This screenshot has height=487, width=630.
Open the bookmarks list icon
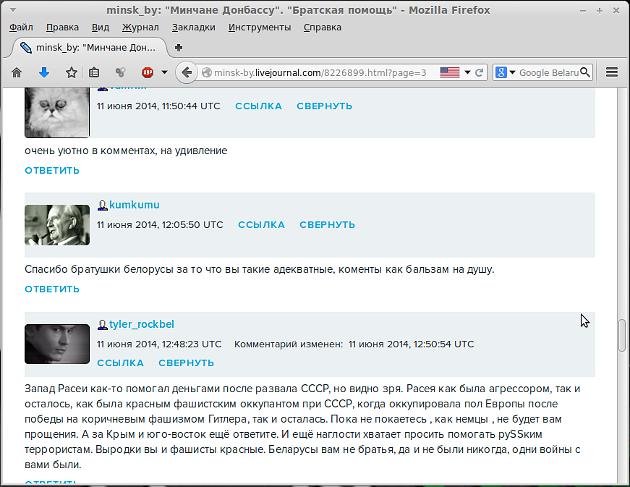coord(94,72)
